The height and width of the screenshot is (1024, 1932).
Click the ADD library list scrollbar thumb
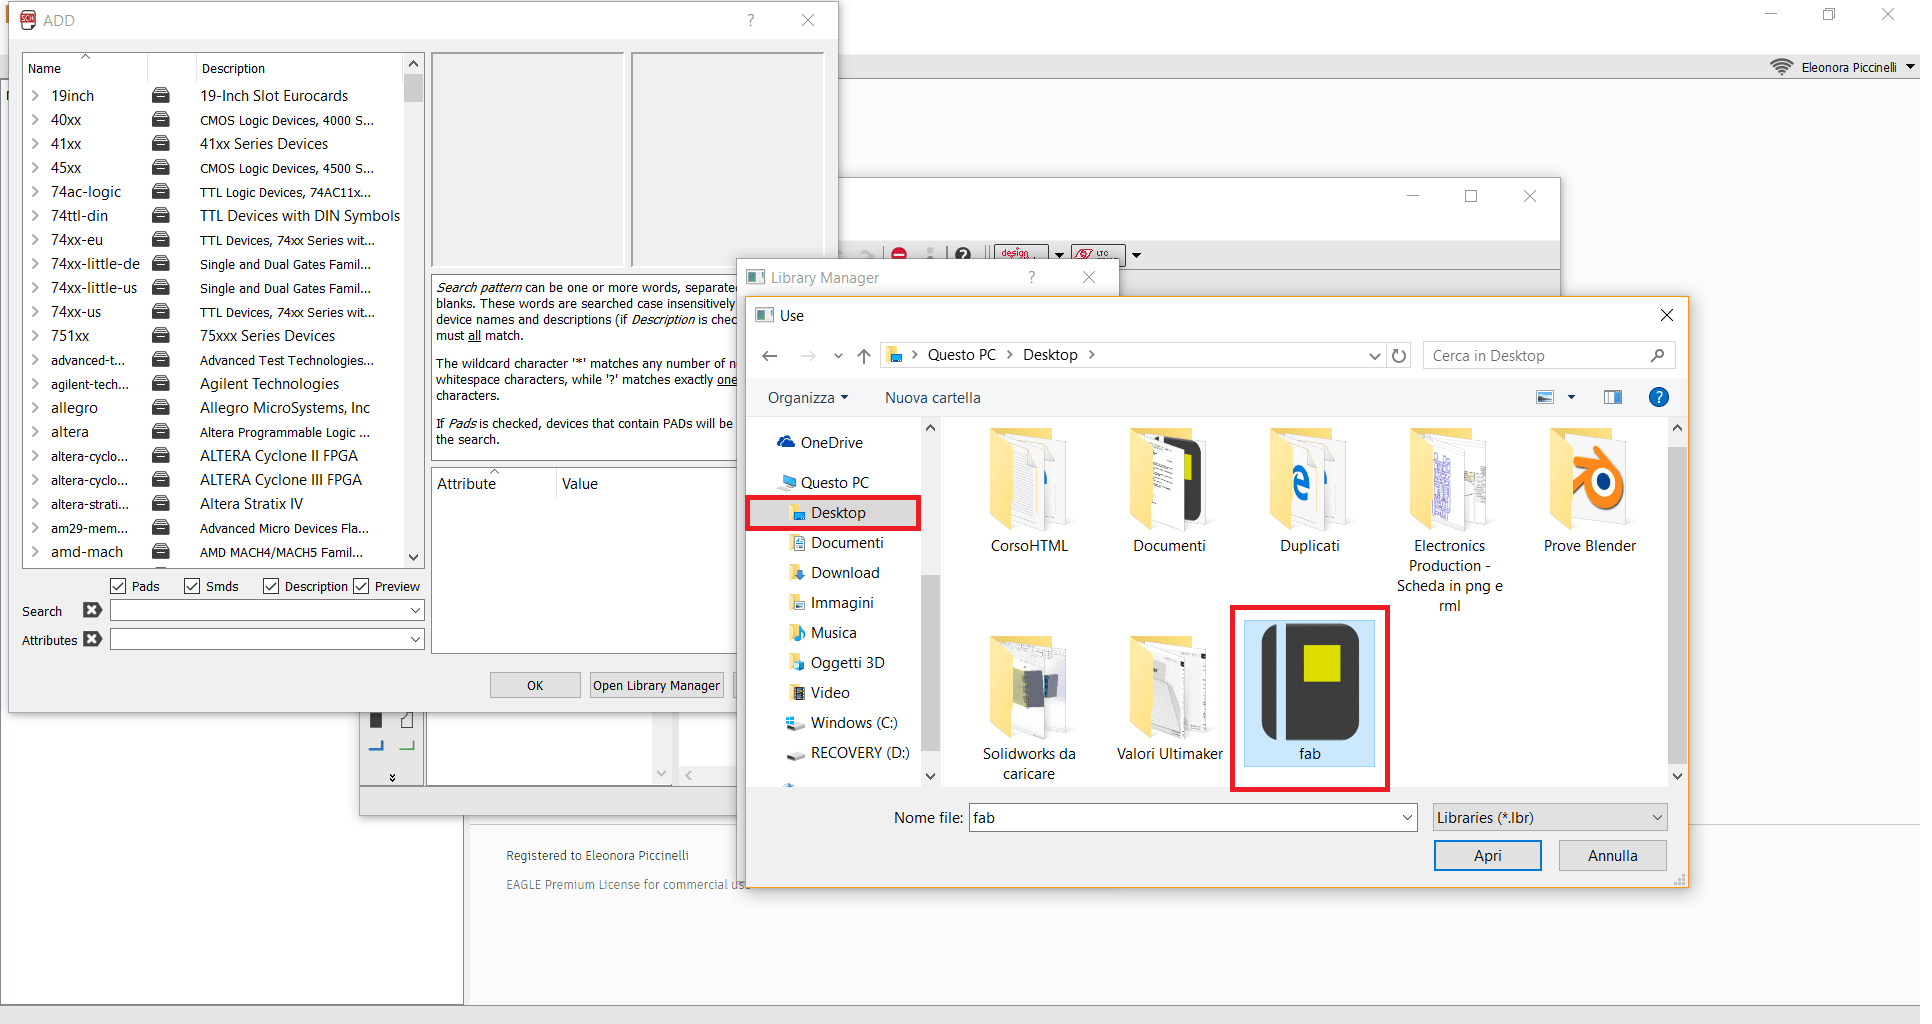[413, 88]
